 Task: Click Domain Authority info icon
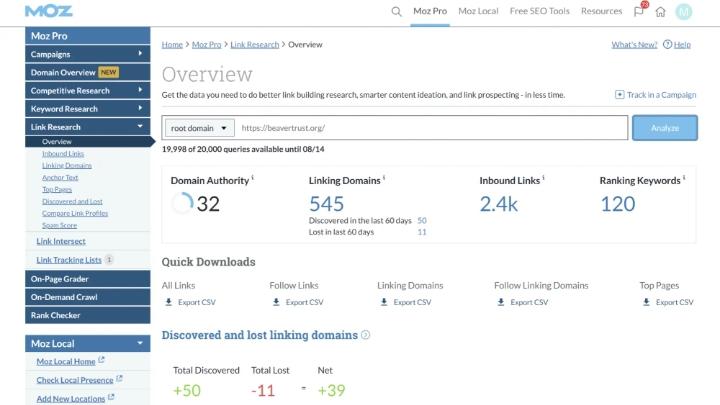[253, 178]
